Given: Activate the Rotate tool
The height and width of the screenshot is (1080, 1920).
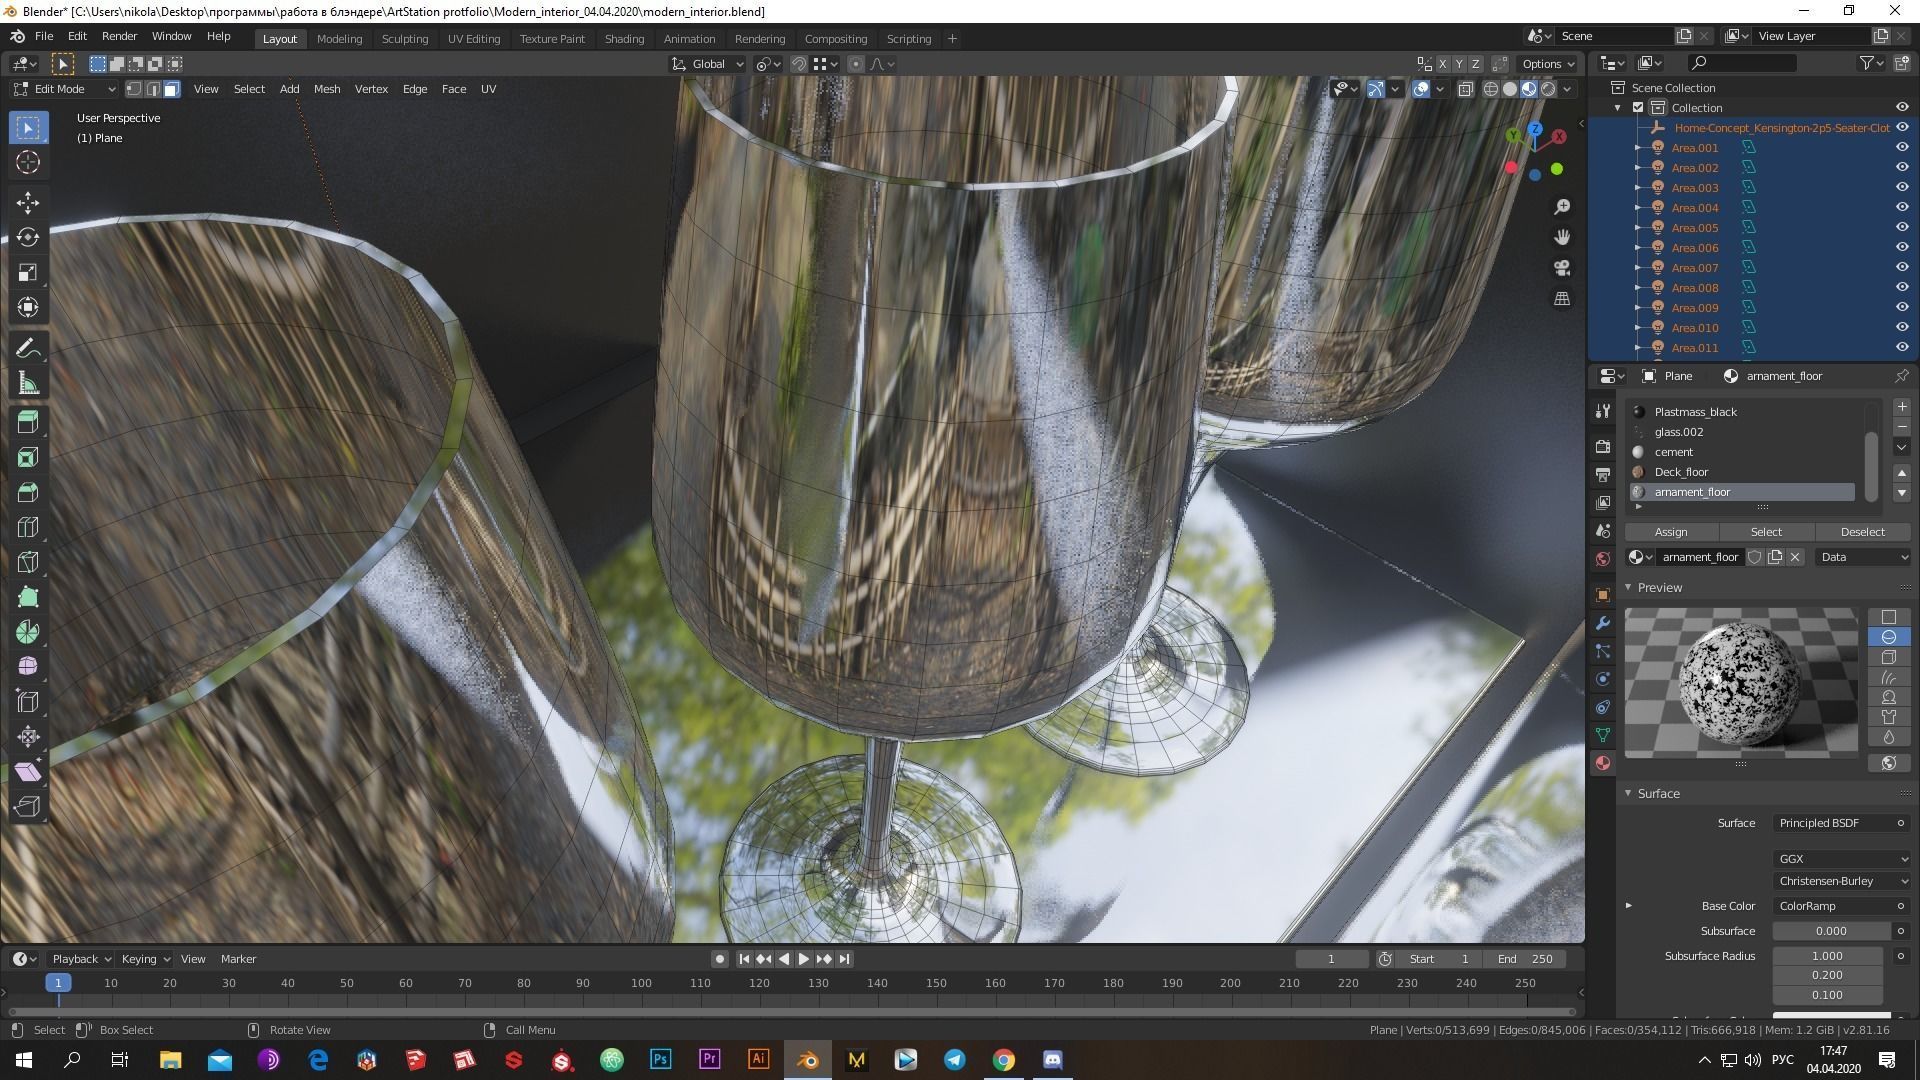Looking at the screenshot, I should 28,237.
